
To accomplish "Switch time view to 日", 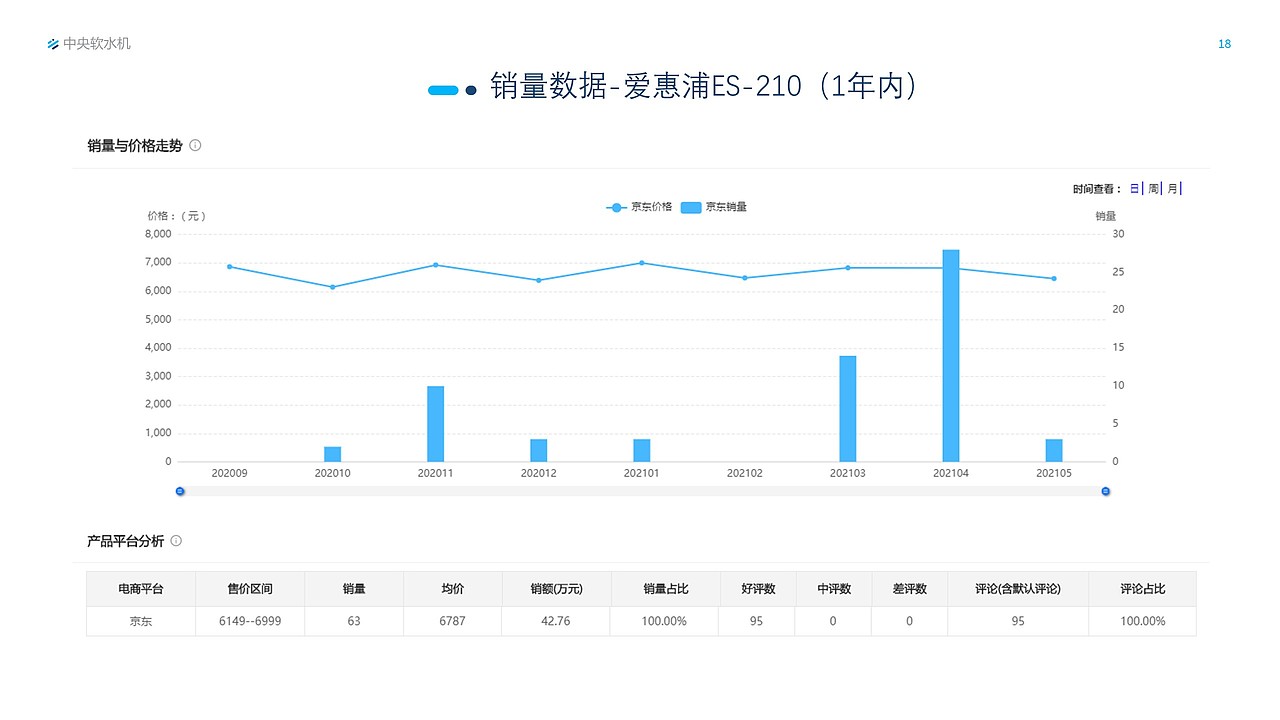I will [1135, 188].
